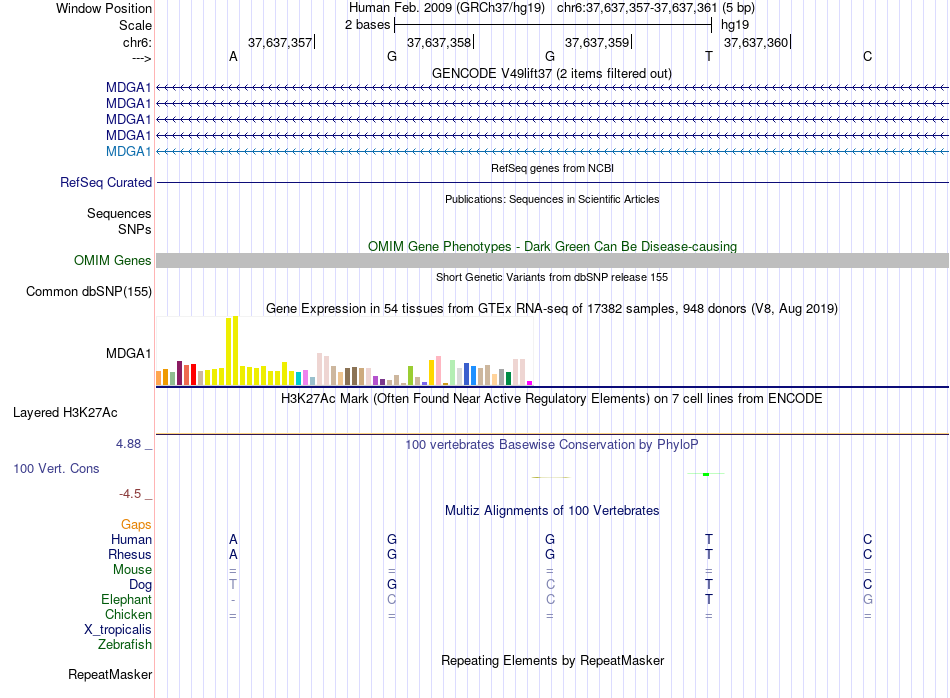
Task: Open the Layered H3K27Ac track label
Action: coord(65,413)
